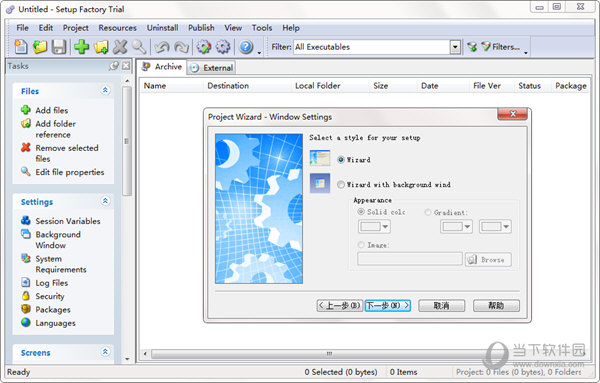The width and height of the screenshot is (600, 383).
Task: Open the View menu
Action: [233, 28]
